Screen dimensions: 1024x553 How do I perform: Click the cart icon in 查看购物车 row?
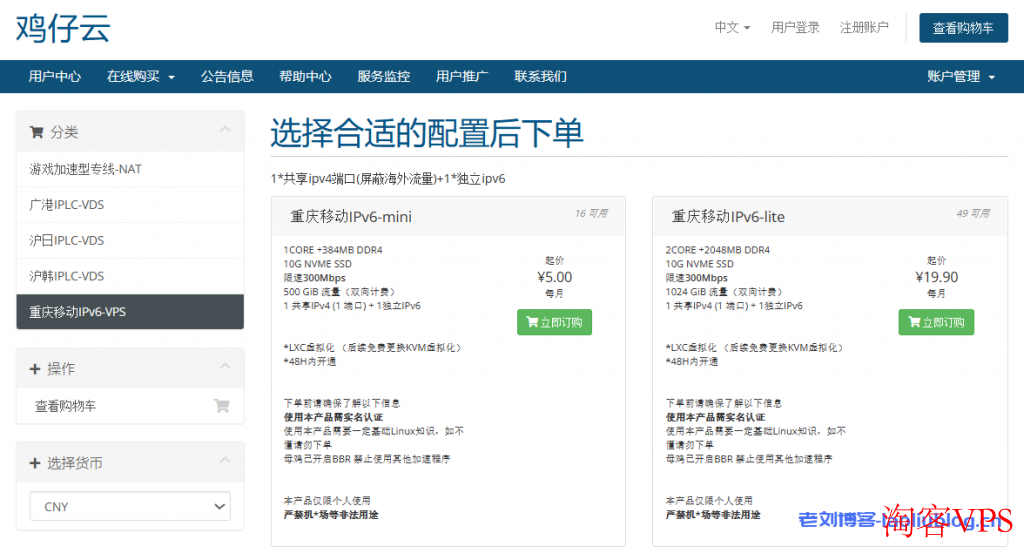(x=222, y=406)
